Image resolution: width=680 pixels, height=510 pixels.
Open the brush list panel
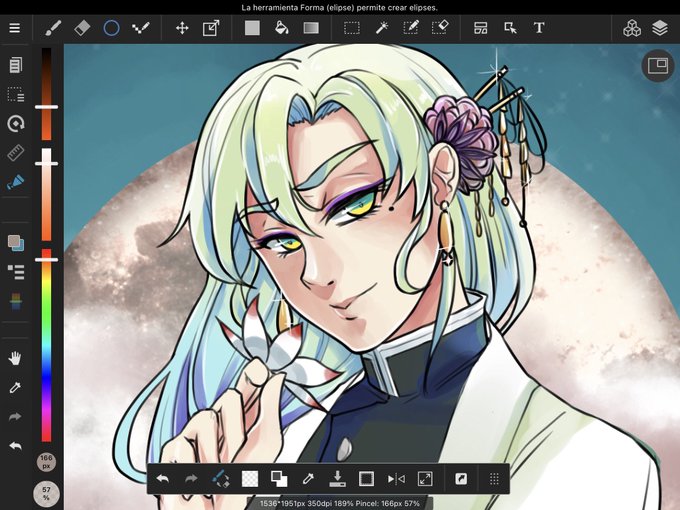point(16,272)
